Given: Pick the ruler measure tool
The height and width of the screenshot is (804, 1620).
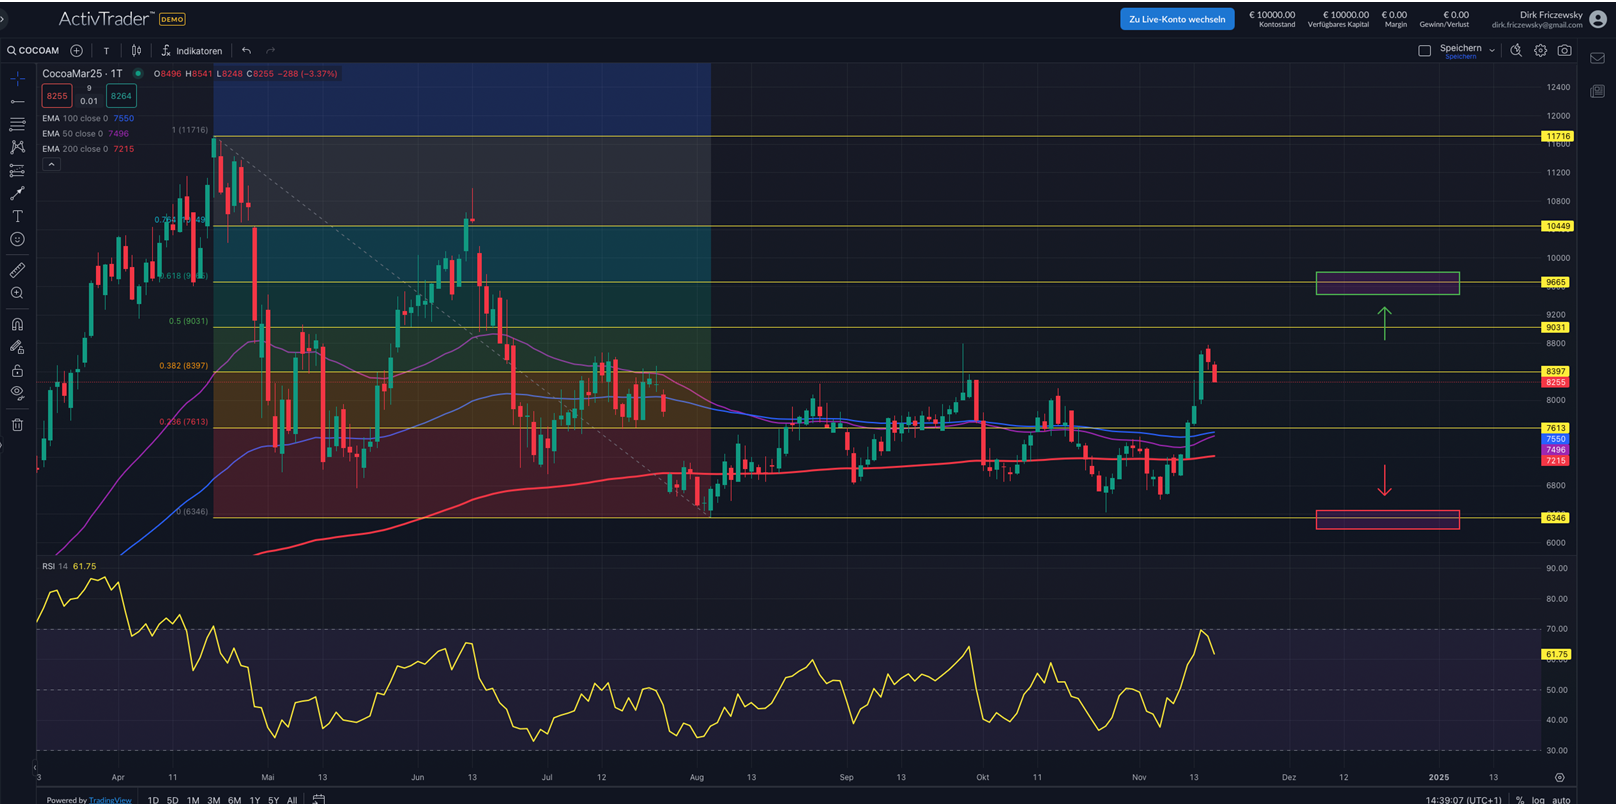Looking at the screenshot, I should pyautogui.click(x=17, y=270).
